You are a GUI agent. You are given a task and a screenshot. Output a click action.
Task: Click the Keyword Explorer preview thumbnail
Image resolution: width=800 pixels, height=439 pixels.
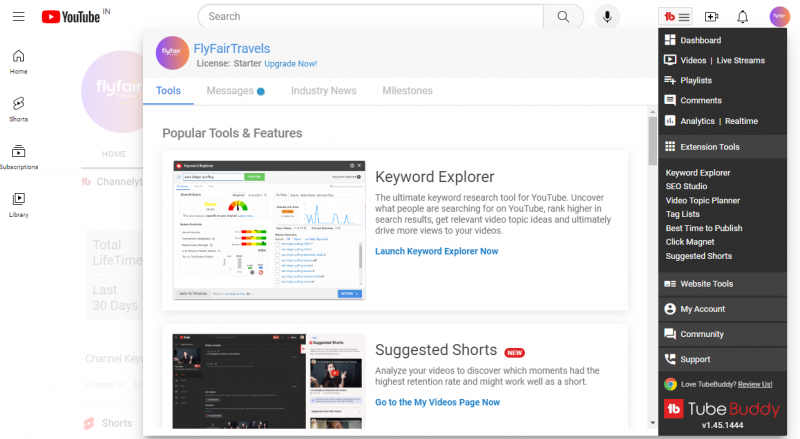[268, 228]
